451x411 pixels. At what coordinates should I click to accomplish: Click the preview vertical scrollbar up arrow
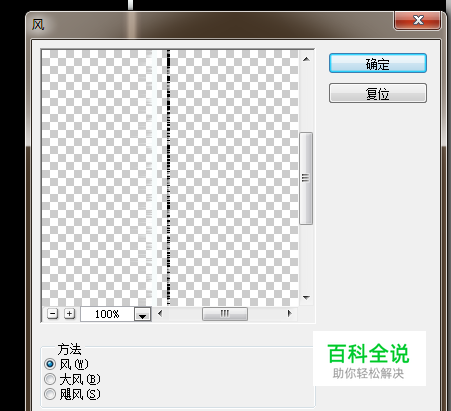pyautogui.click(x=306, y=59)
